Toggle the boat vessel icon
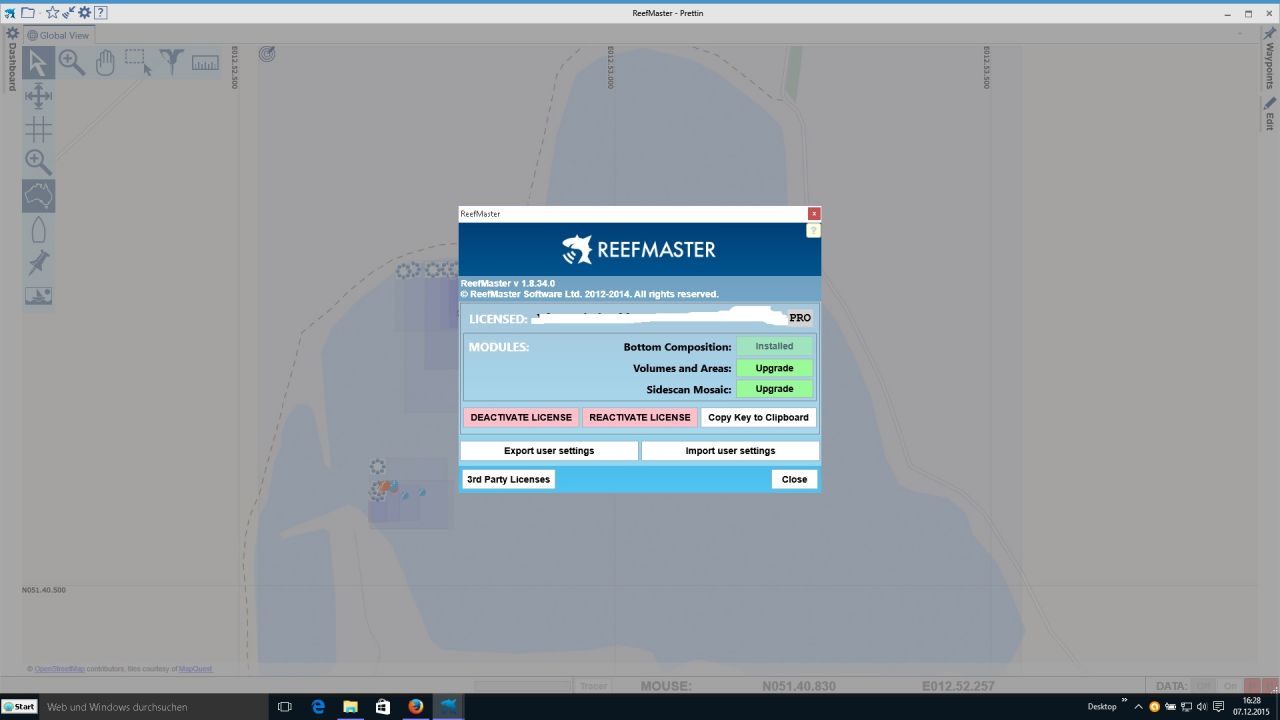This screenshot has height=720, width=1280. (38, 229)
